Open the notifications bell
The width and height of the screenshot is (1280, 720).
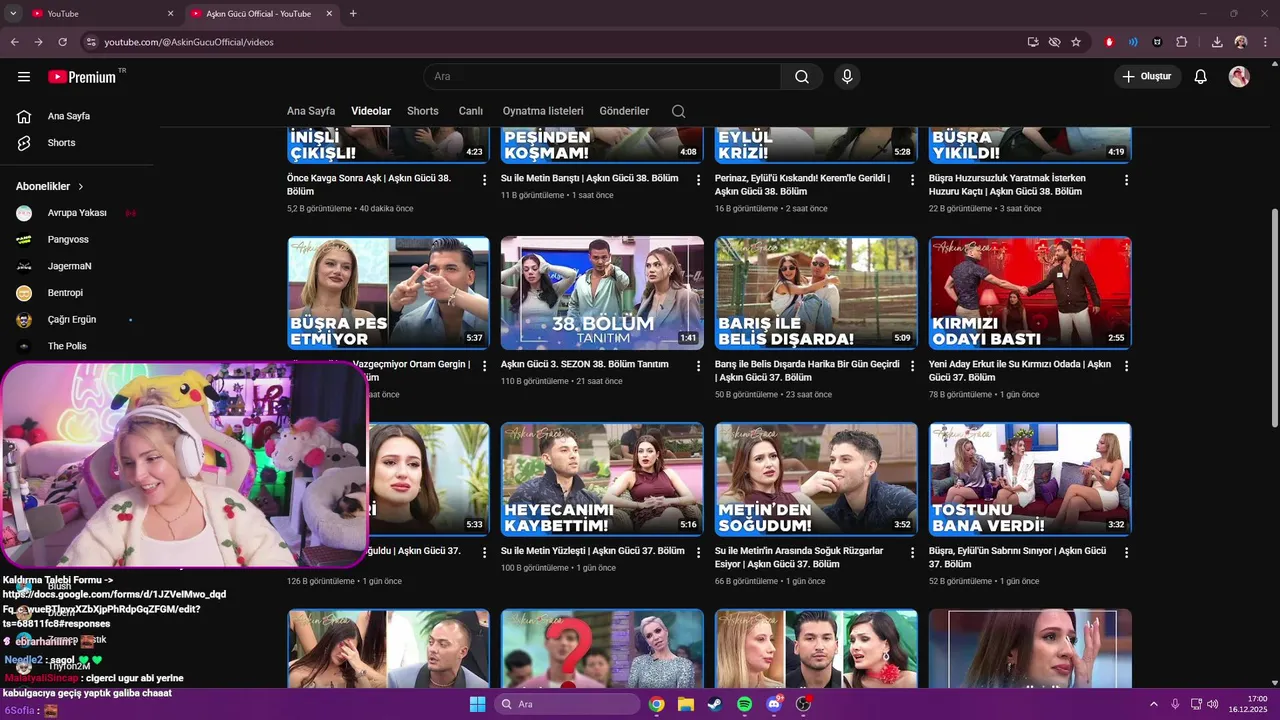(x=1201, y=77)
